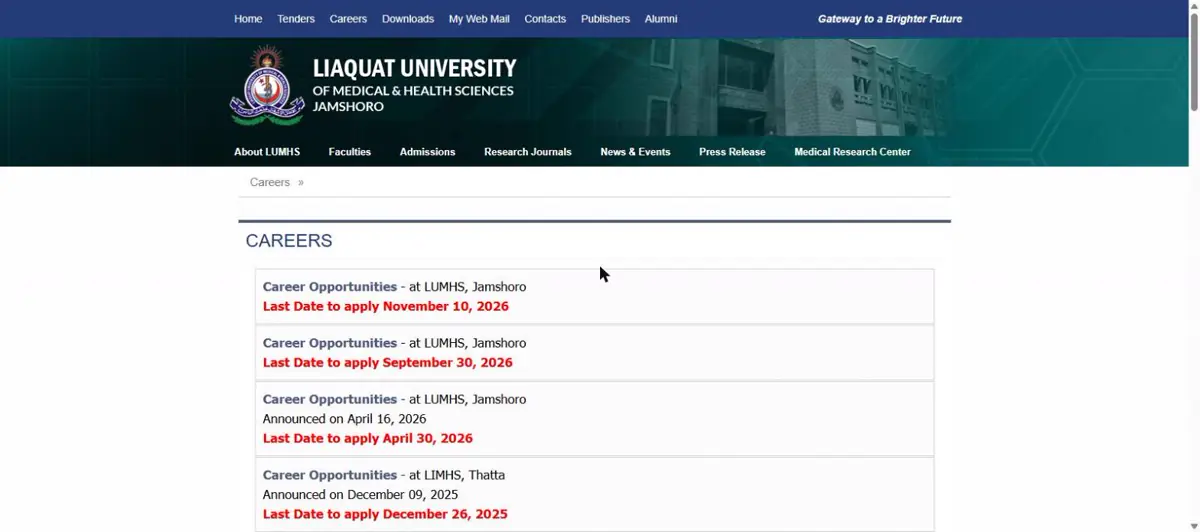
Task: Open the Admissions menu
Action: 427,152
